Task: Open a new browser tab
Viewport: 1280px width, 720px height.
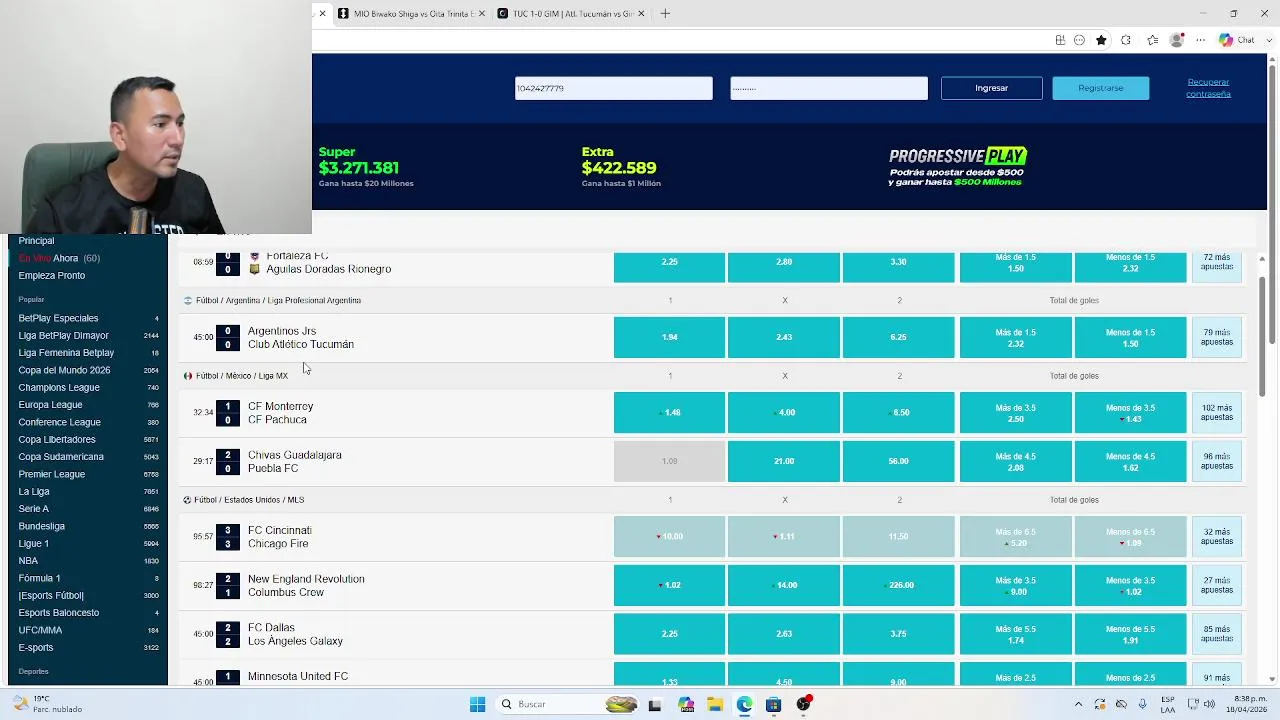Action: [x=665, y=13]
